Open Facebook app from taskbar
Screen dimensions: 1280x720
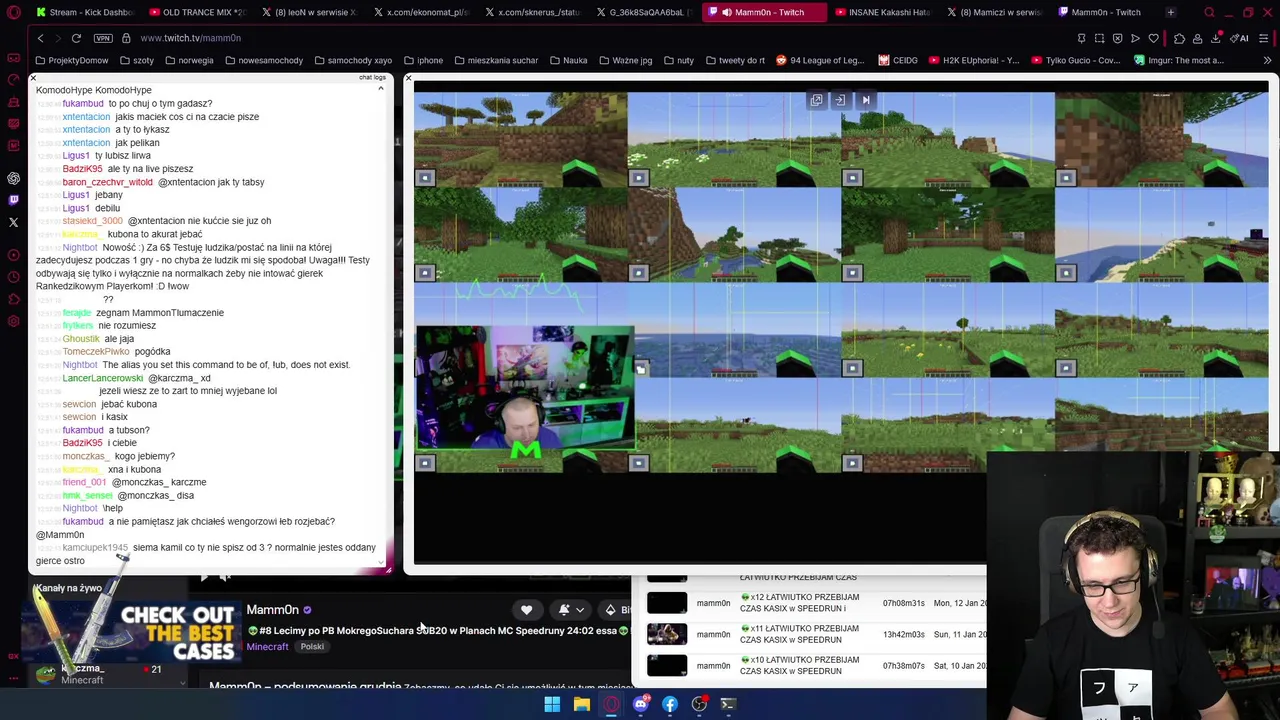pos(669,705)
